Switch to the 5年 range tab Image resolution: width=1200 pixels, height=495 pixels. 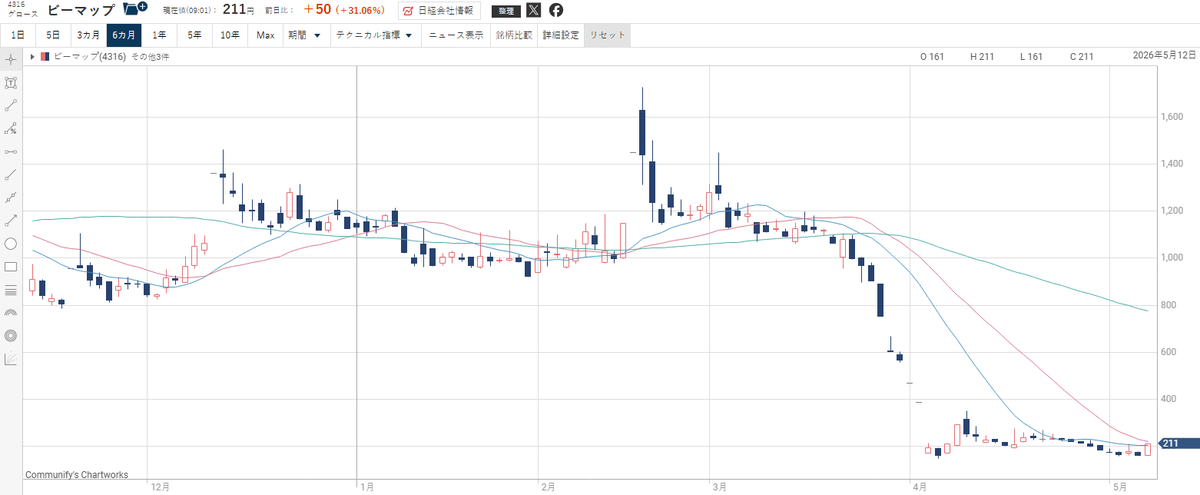point(195,35)
